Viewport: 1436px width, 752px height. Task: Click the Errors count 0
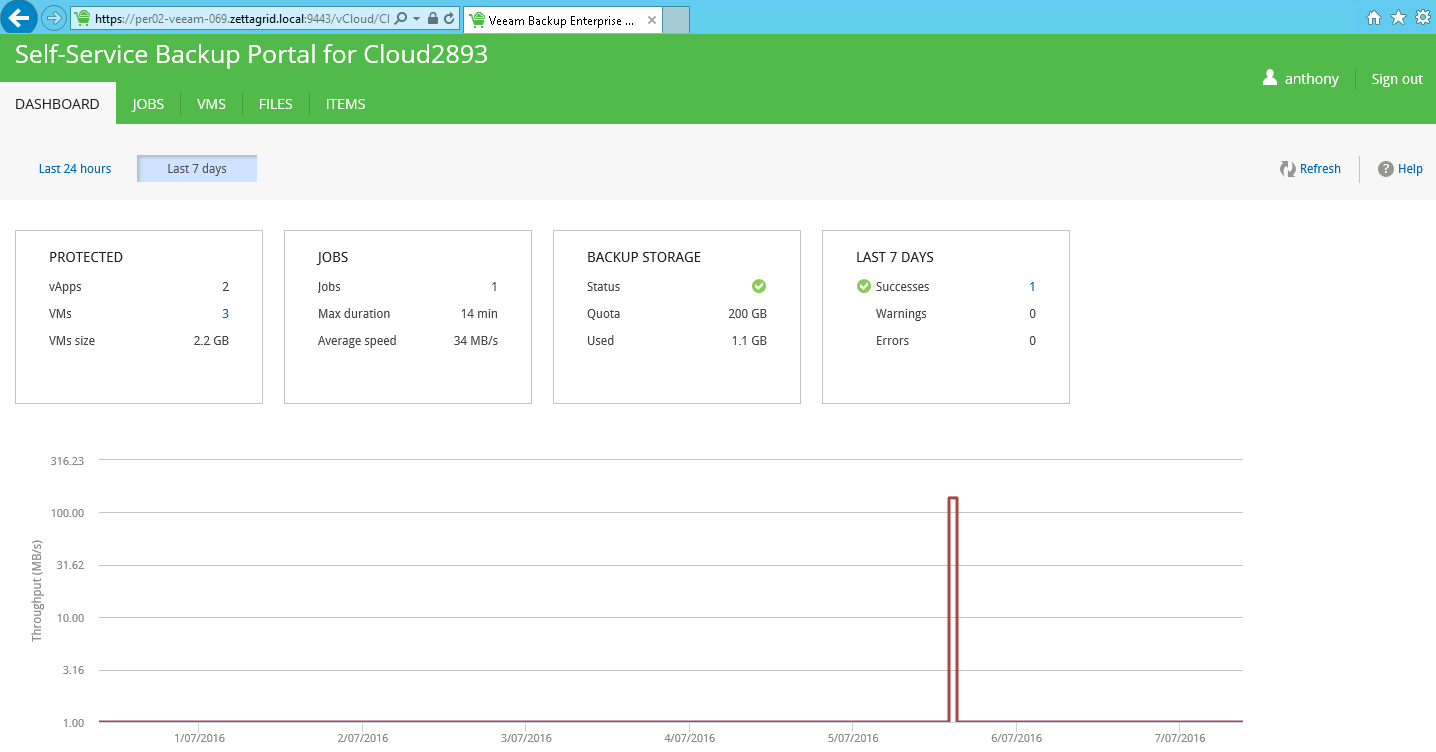click(x=1033, y=340)
